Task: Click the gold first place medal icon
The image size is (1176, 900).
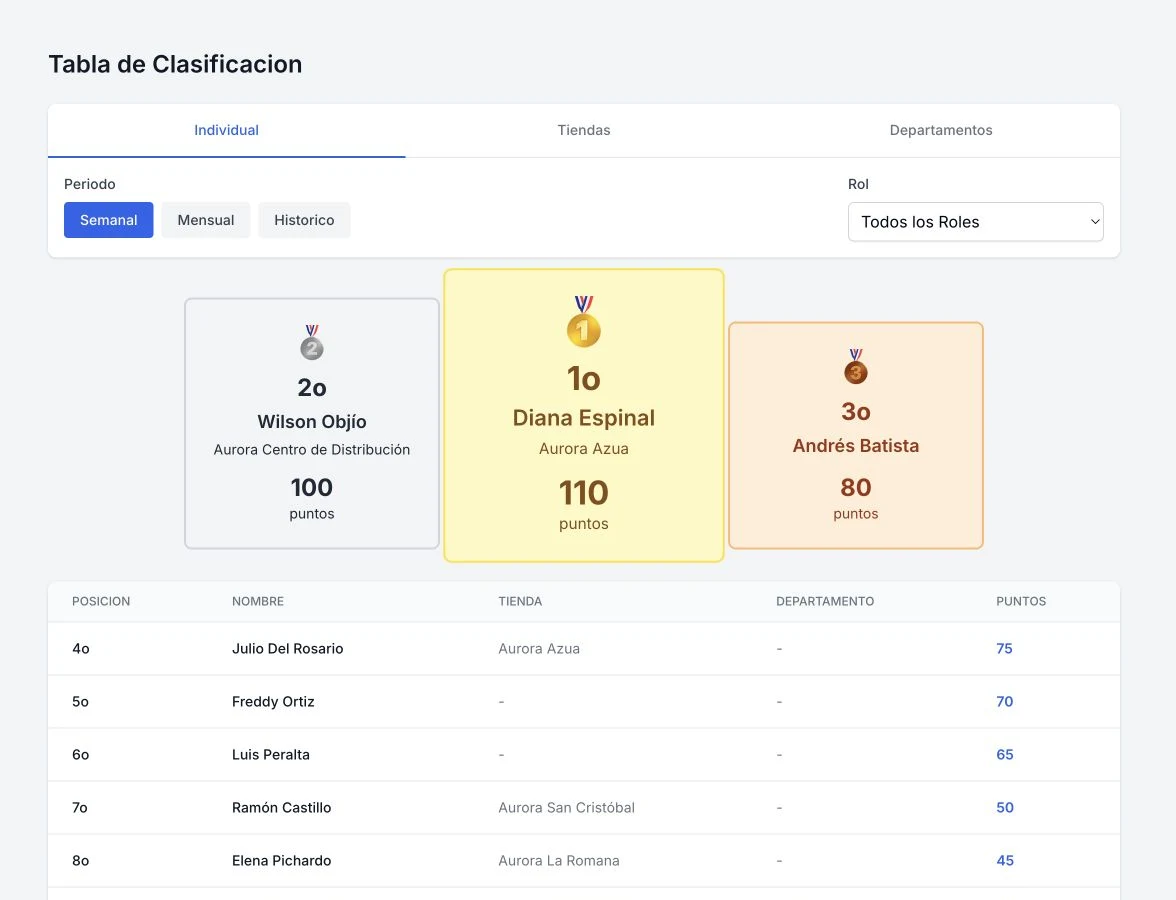Action: click(x=584, y=321)
